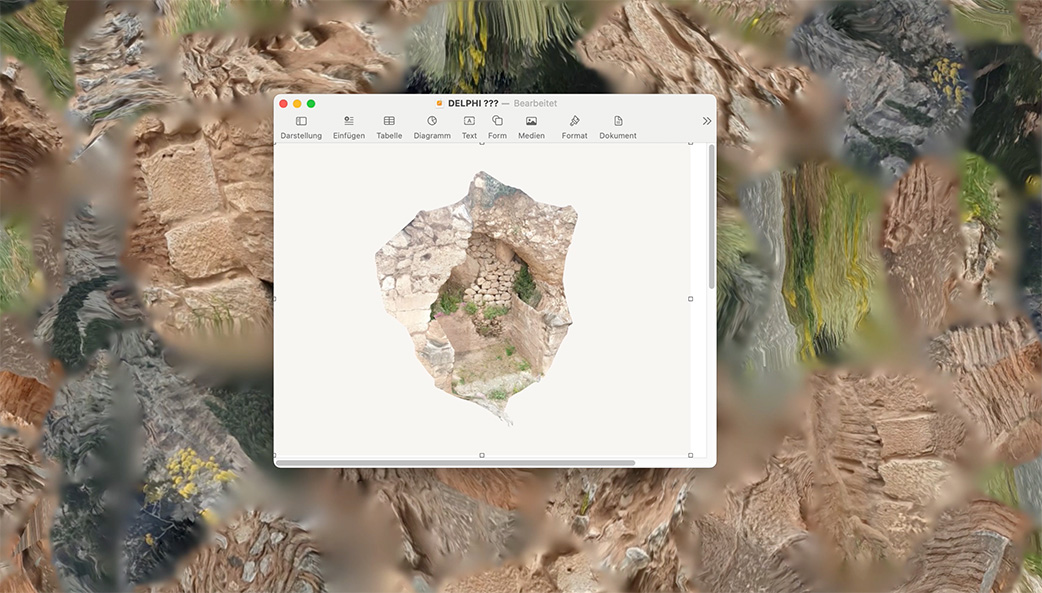Click the bottom-center selection handle
Viewport: 1042px width, 593px height.
coord(482,455)
